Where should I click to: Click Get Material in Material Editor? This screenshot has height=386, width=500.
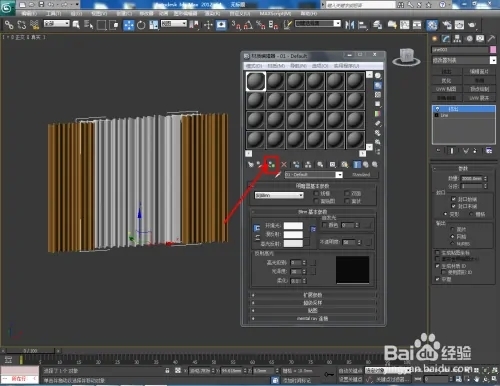click(250, 164)
